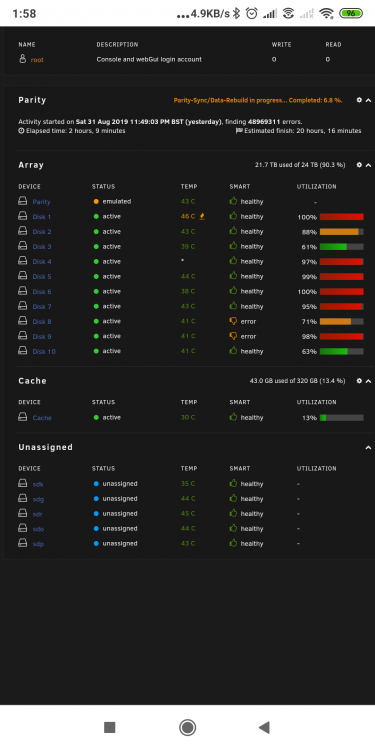Tap the Bluetooth icon in status bar
Viewport: 375px width, 750px height.
pos(236,13)
